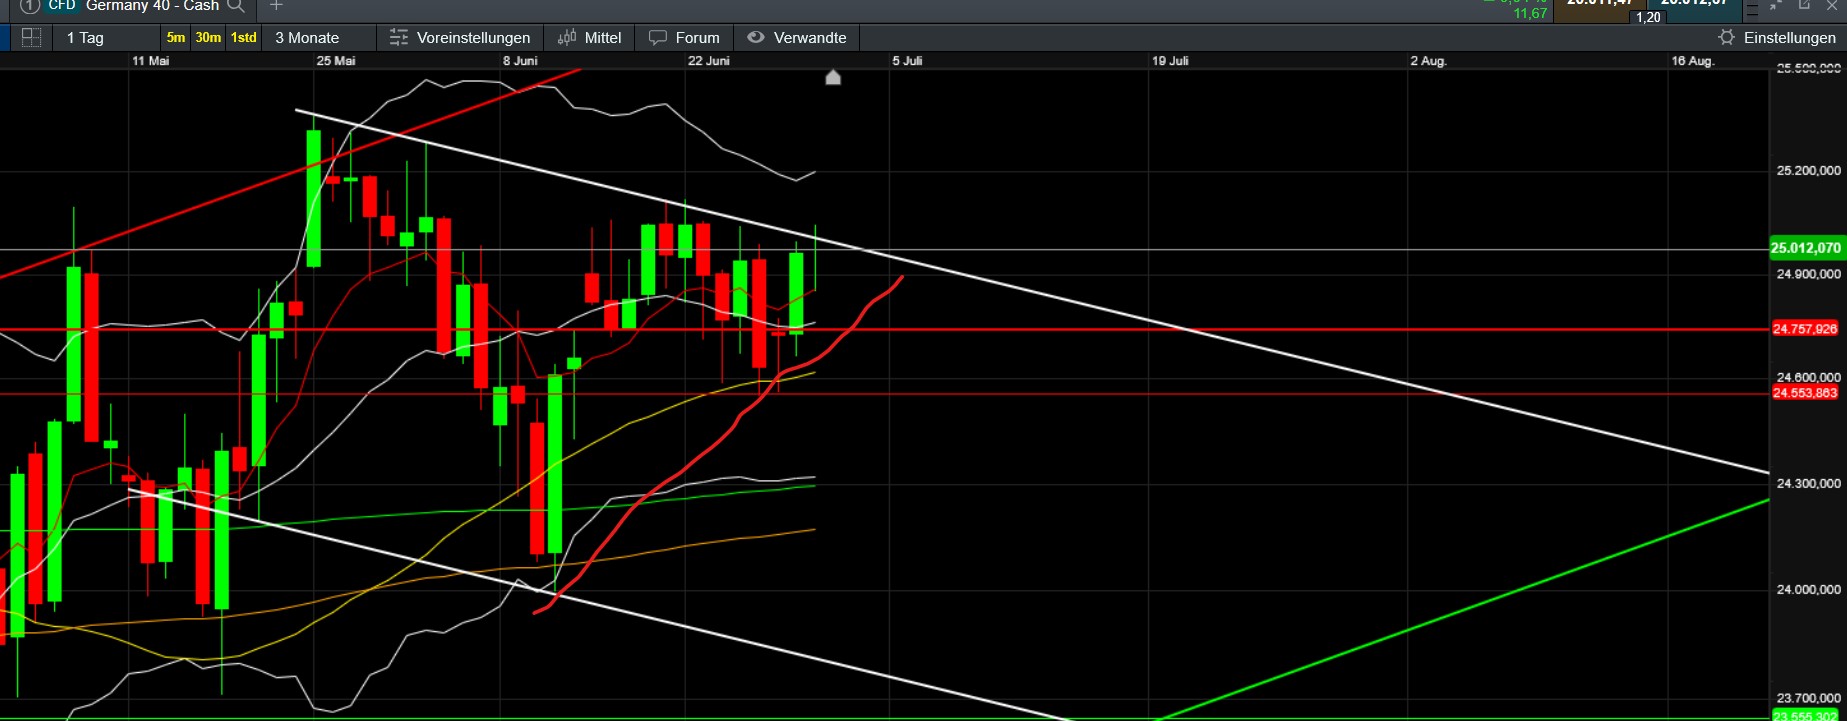1847x721 pixels.
Task: Open the Mittel price type menu
Action: [x=590, y=38]
